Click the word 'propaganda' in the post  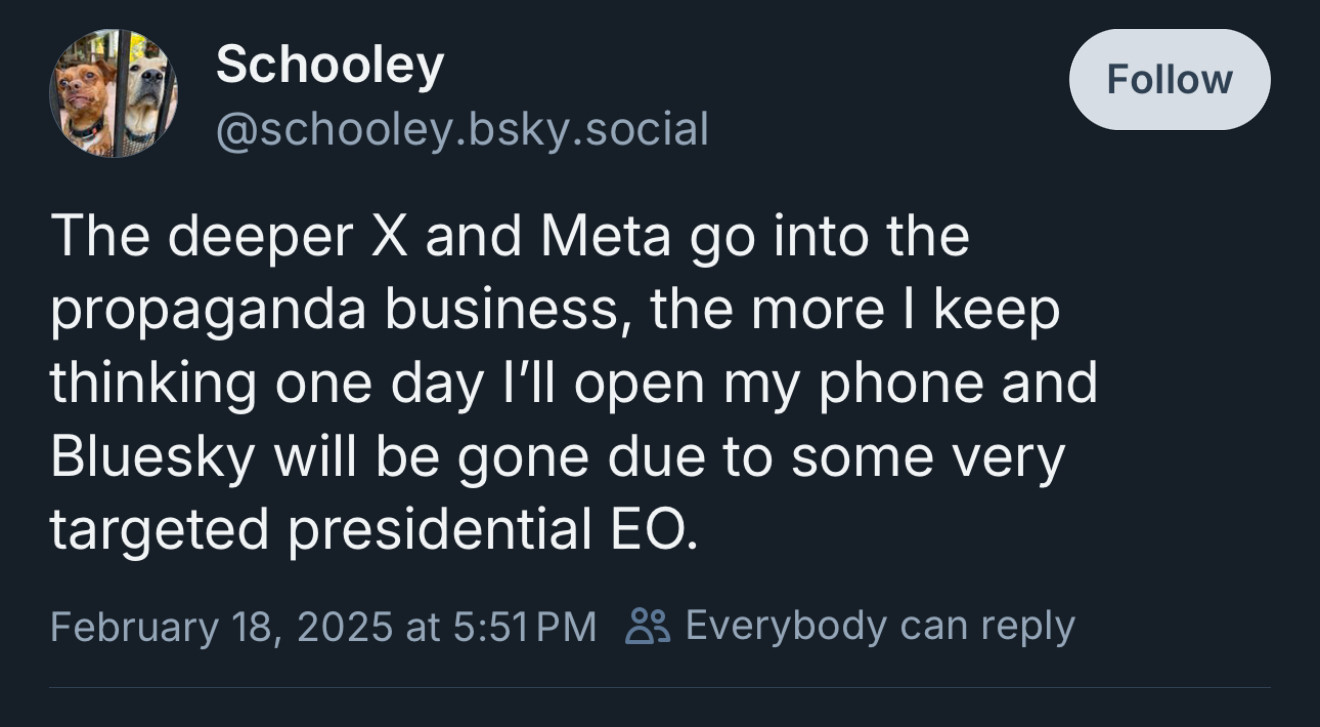(210, 312)
